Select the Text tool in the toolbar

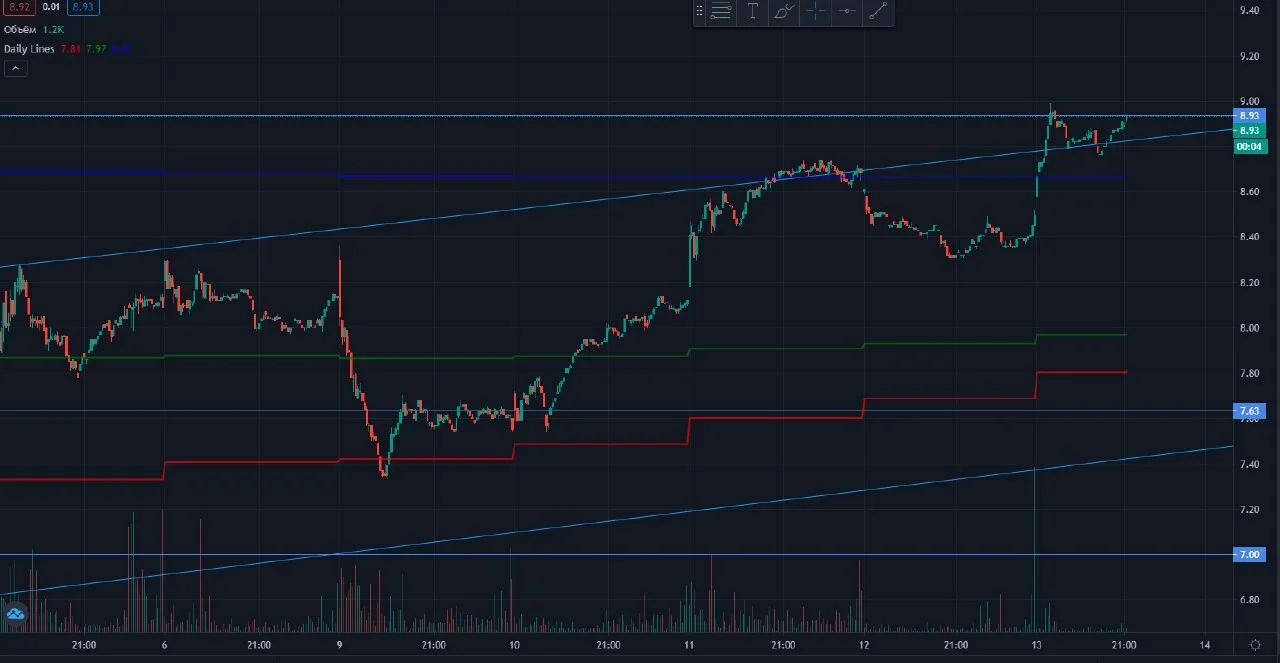[753, 12]
